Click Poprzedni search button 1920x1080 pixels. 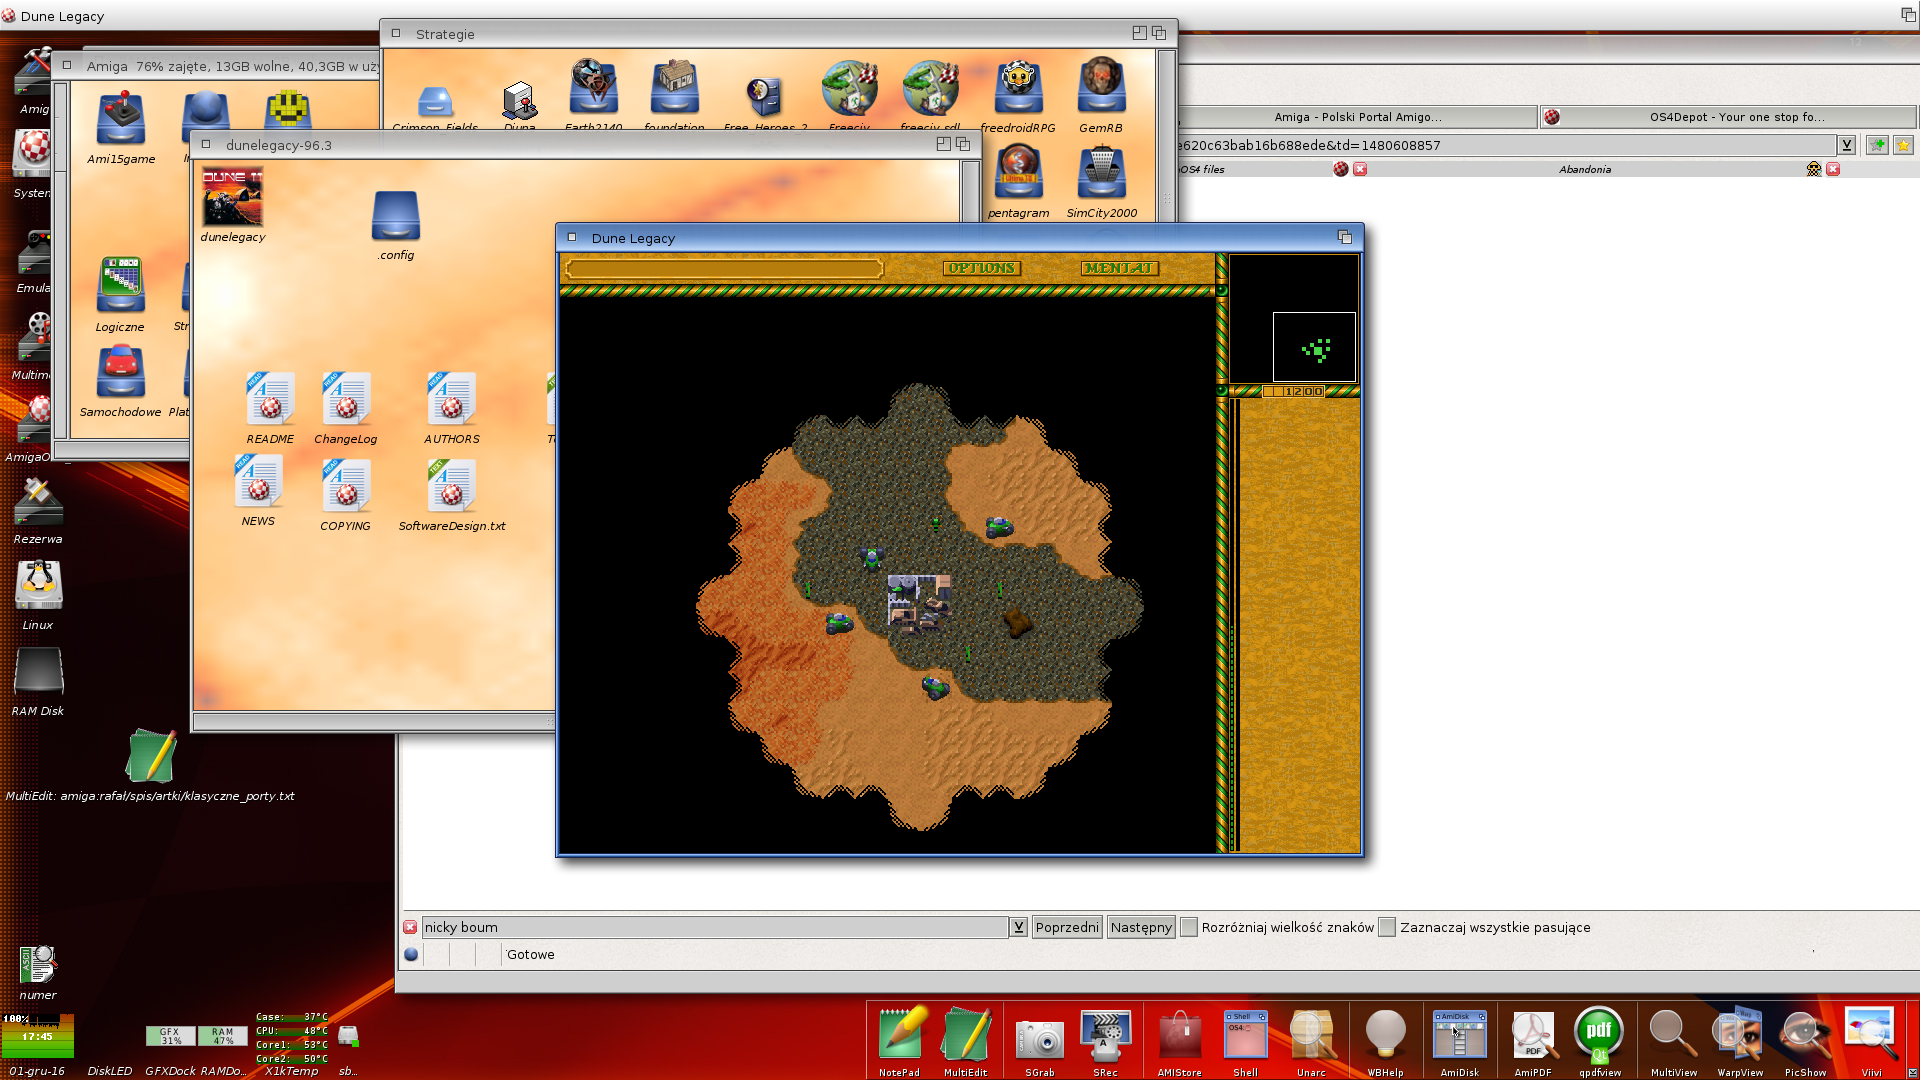(x=1067, y=927)
